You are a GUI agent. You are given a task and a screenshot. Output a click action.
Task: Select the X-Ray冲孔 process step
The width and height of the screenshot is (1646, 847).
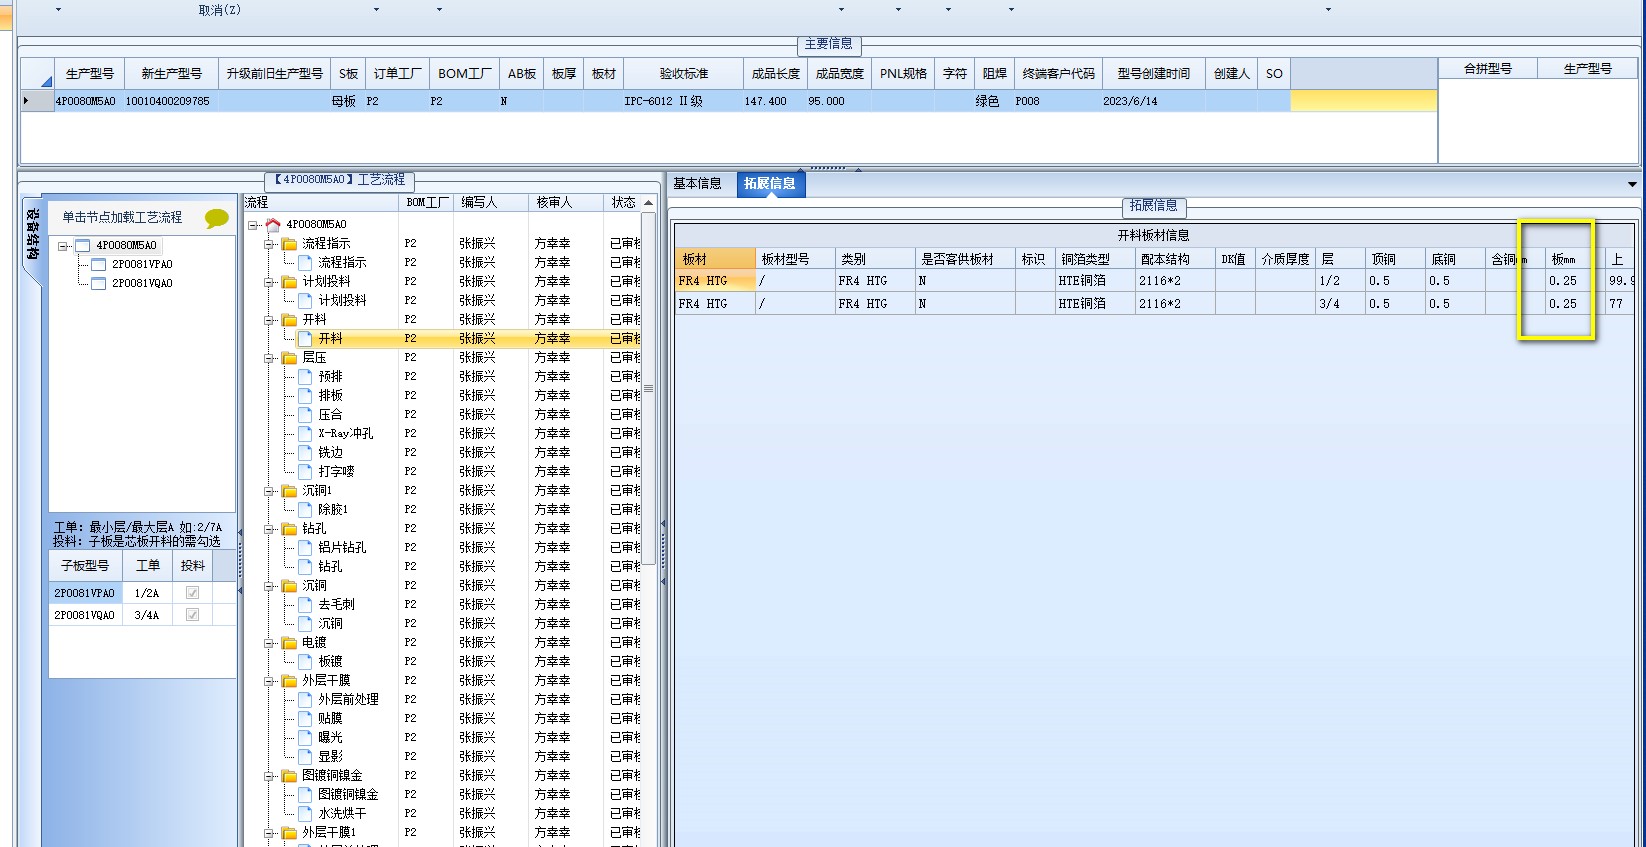point(345,434)
